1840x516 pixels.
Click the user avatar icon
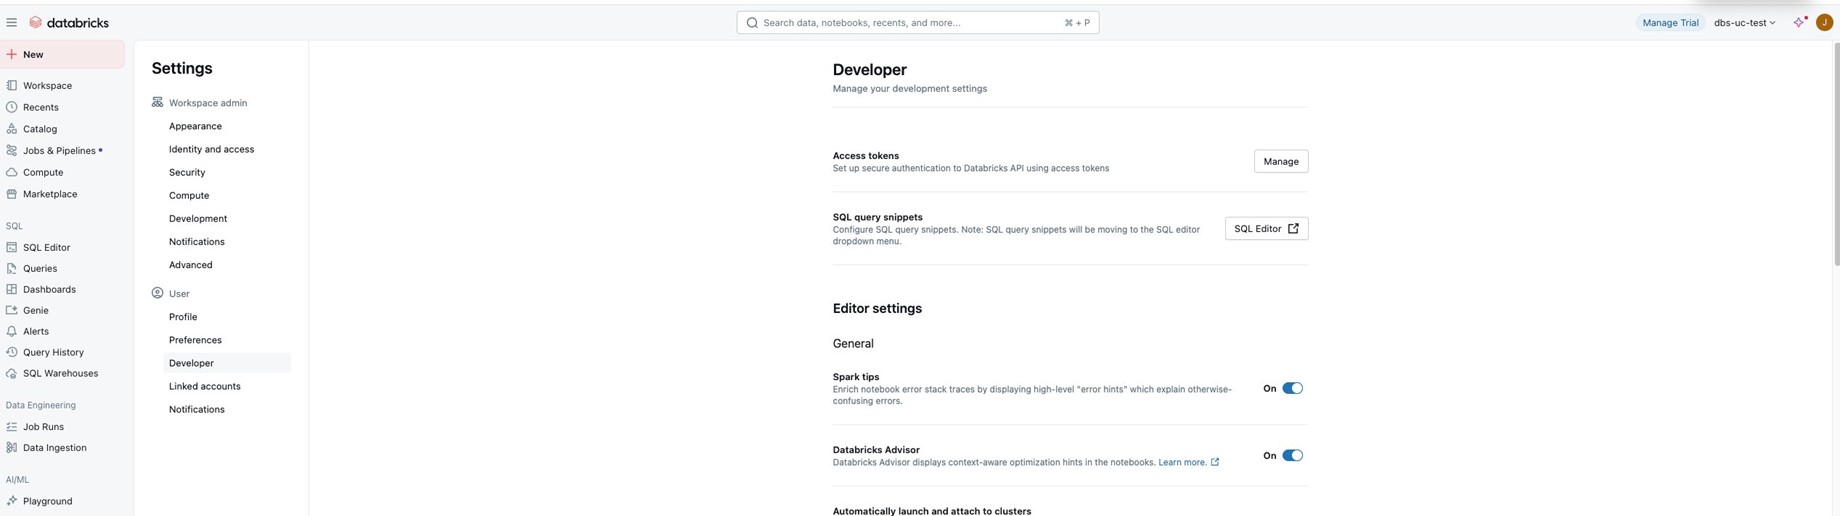point(1824,22)
